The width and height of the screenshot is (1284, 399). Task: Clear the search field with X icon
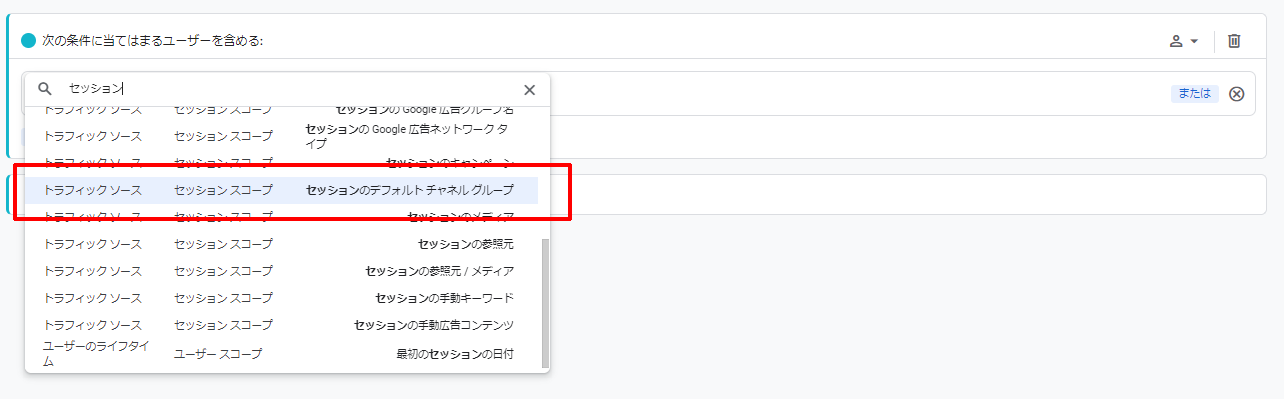pyautogui.click(x=530, y=90)
